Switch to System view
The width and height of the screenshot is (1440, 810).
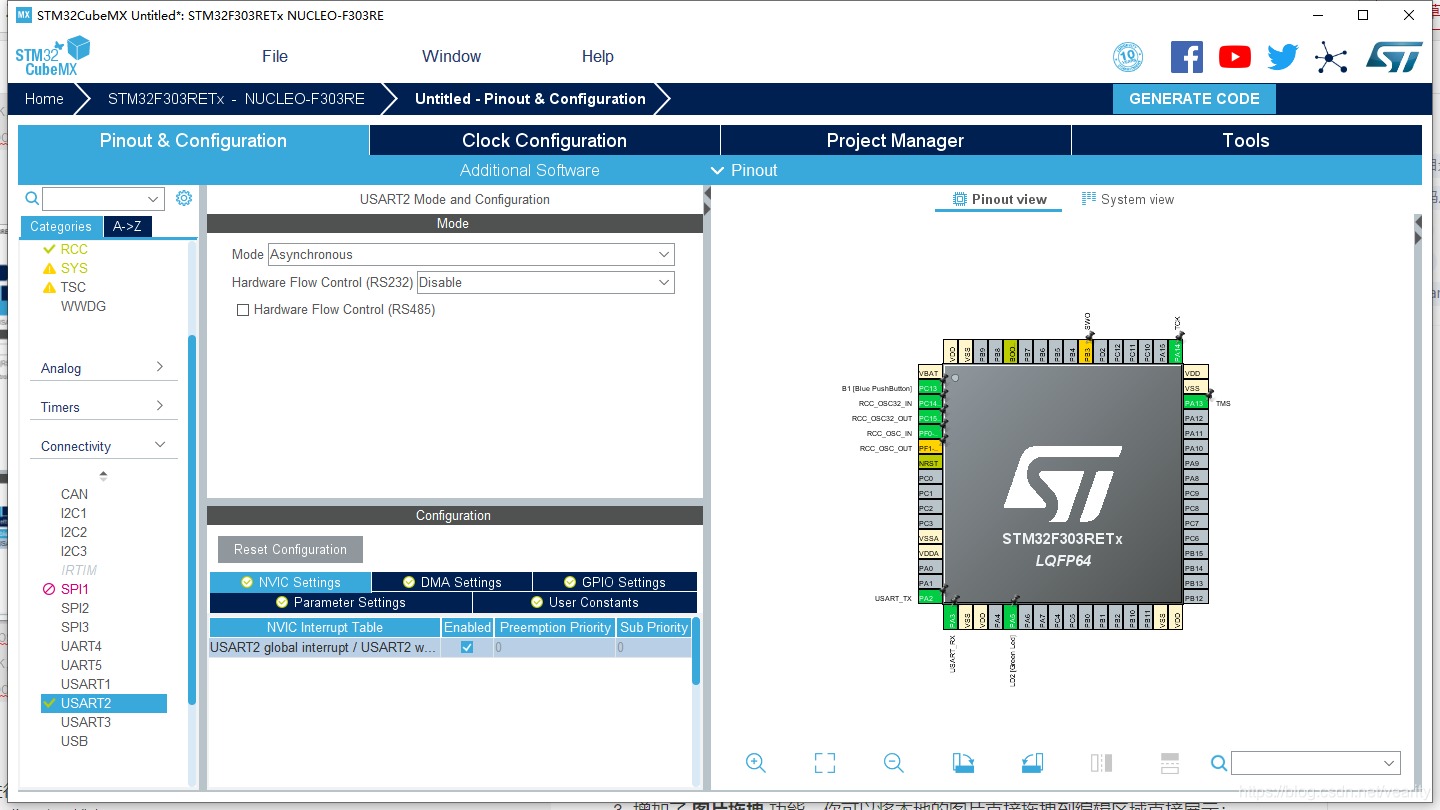[x=1128, y=199]
